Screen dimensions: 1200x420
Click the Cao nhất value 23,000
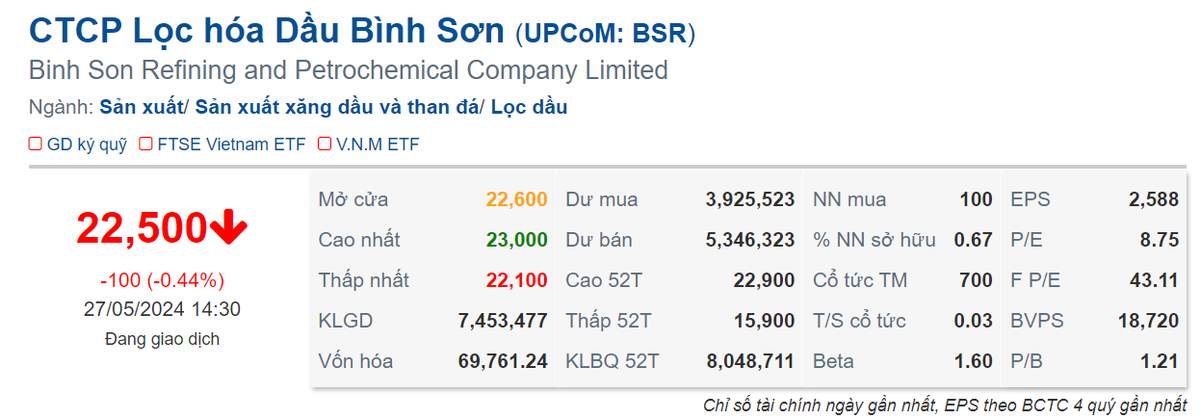pos(517,240)
